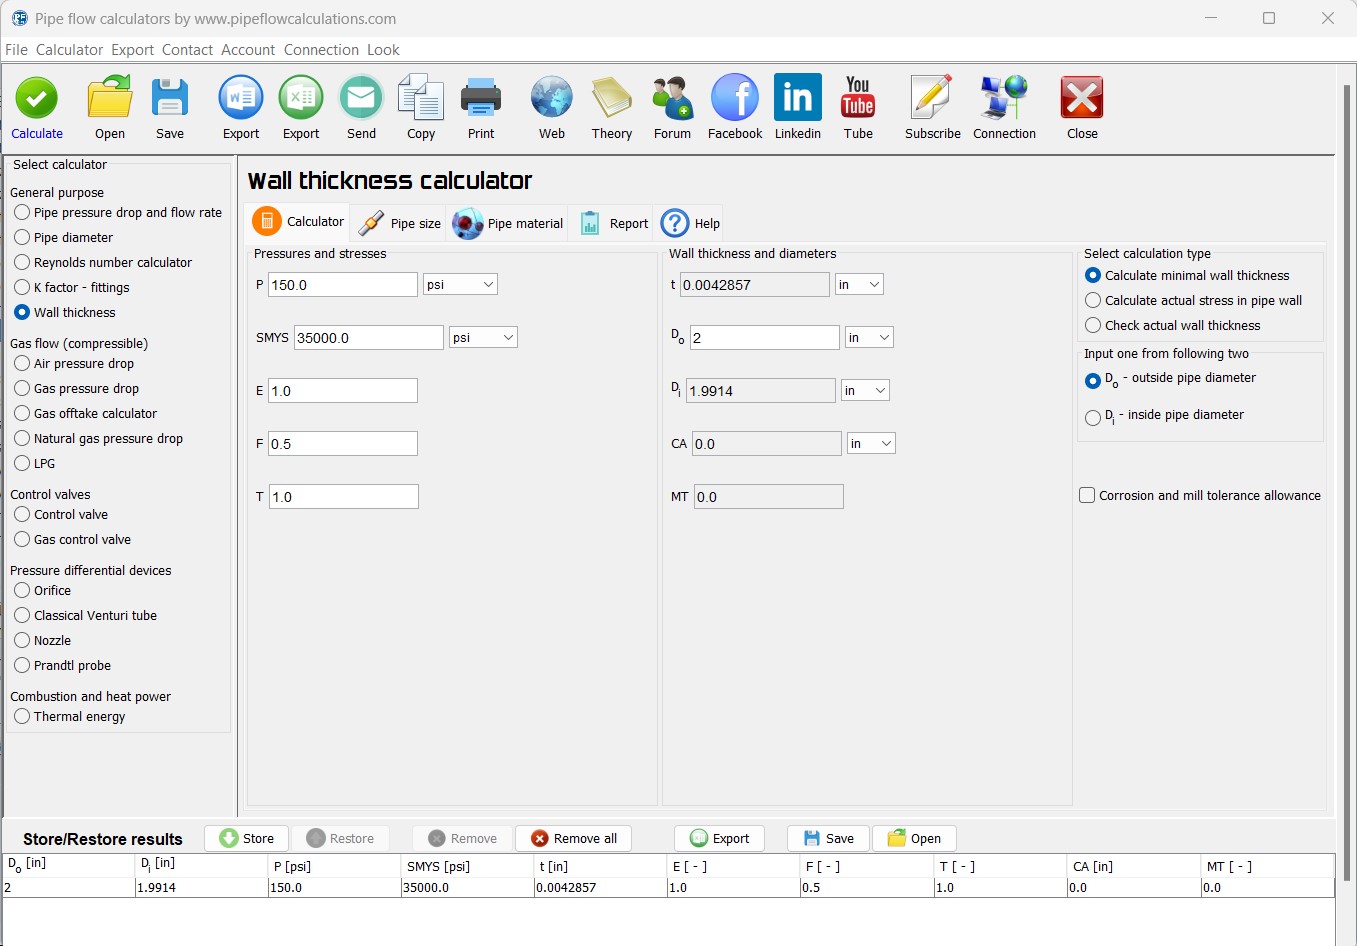Switch to the Pipe material tab

[509, 223]
